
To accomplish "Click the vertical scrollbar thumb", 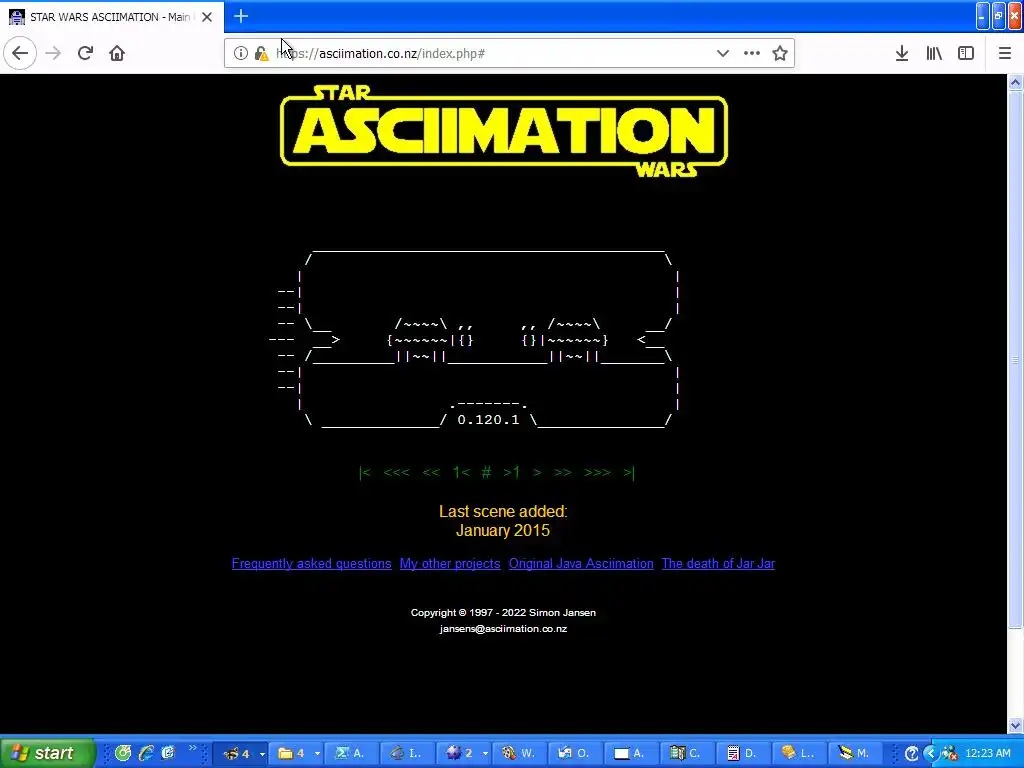I will 1016,359.
